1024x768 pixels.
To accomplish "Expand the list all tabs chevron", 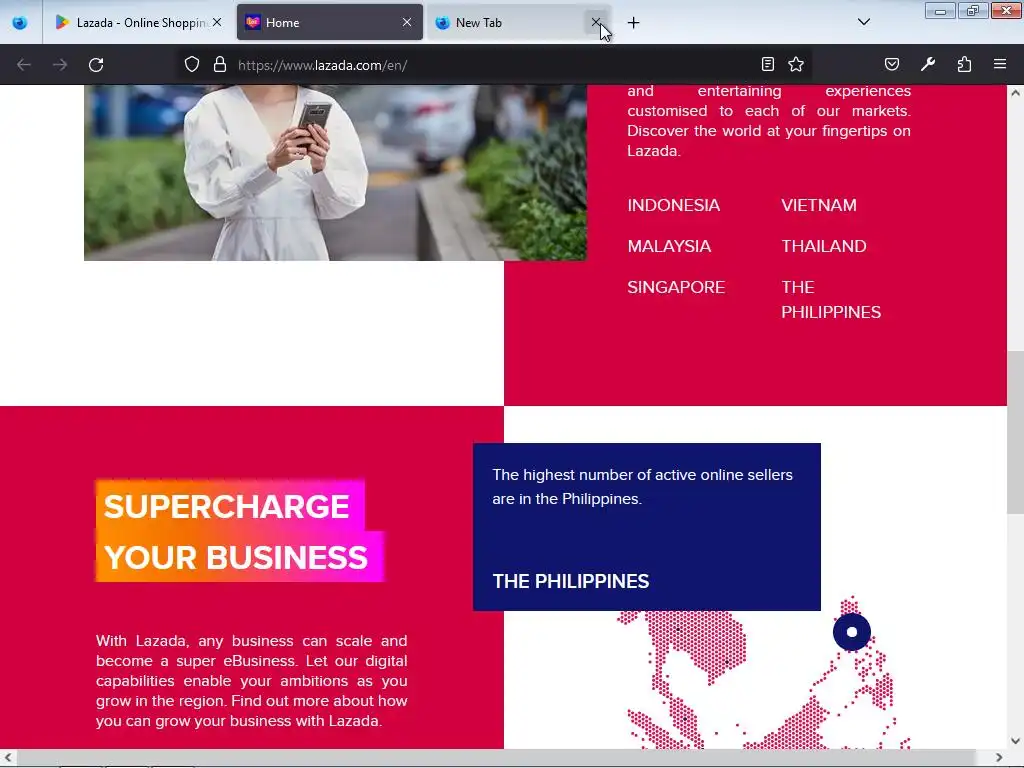I will click(x=863, y=22).
